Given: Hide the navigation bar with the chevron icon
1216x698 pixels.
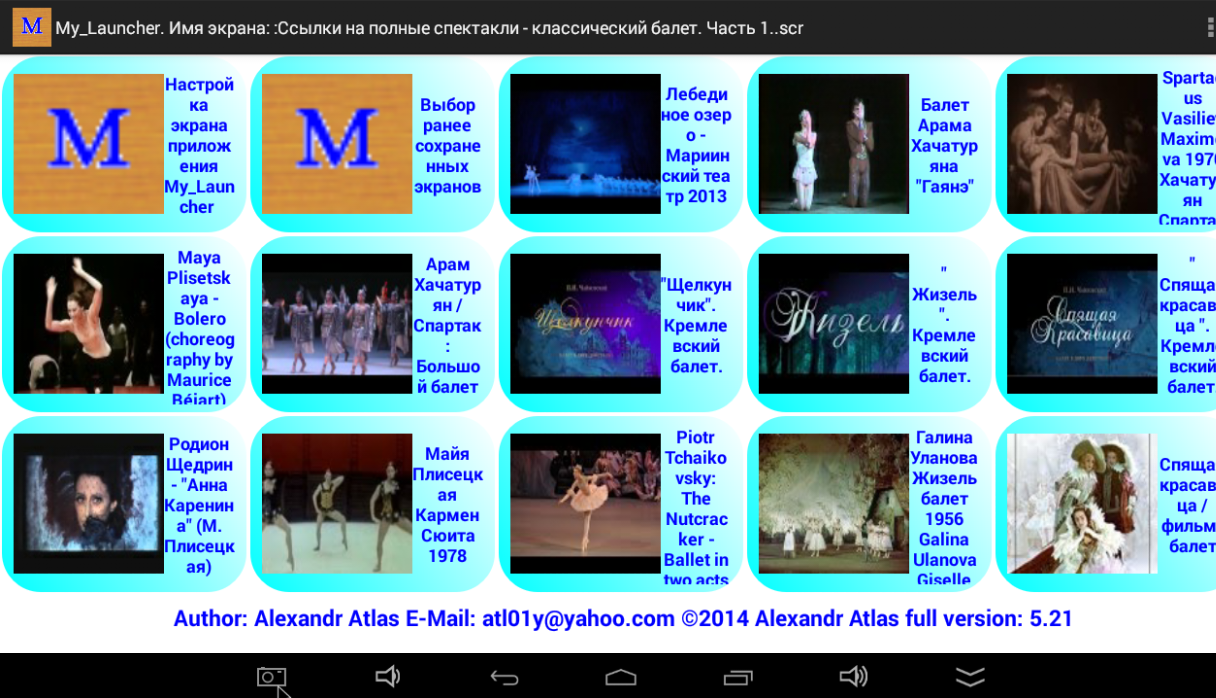Looking at the screenshot, I should click(970, 677).
